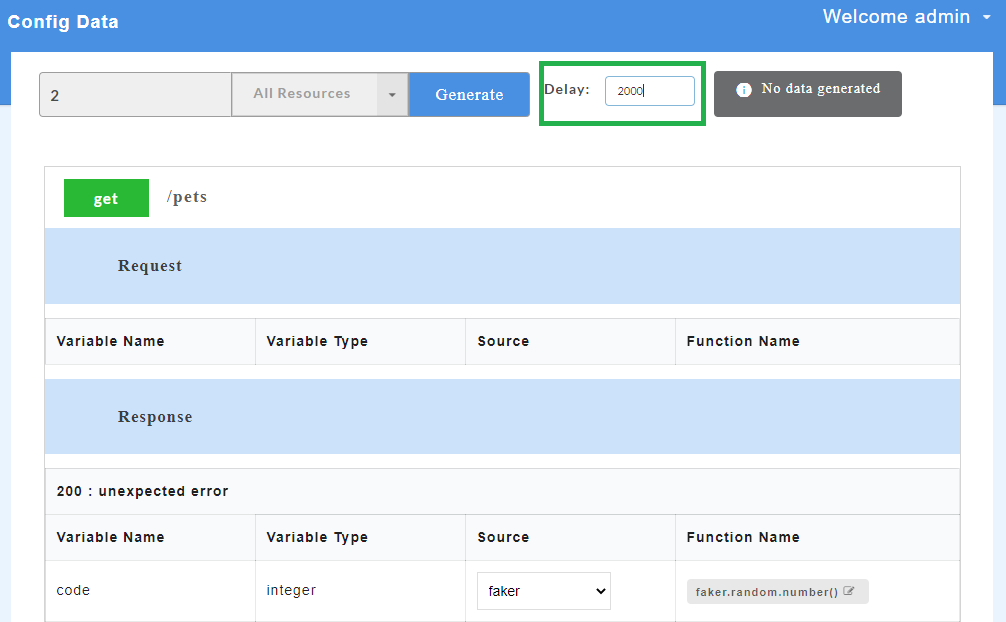The width and height of the screenshot is (1006, 622).
Task: Click the Delay label text
Action: click(x=567, y=90)
